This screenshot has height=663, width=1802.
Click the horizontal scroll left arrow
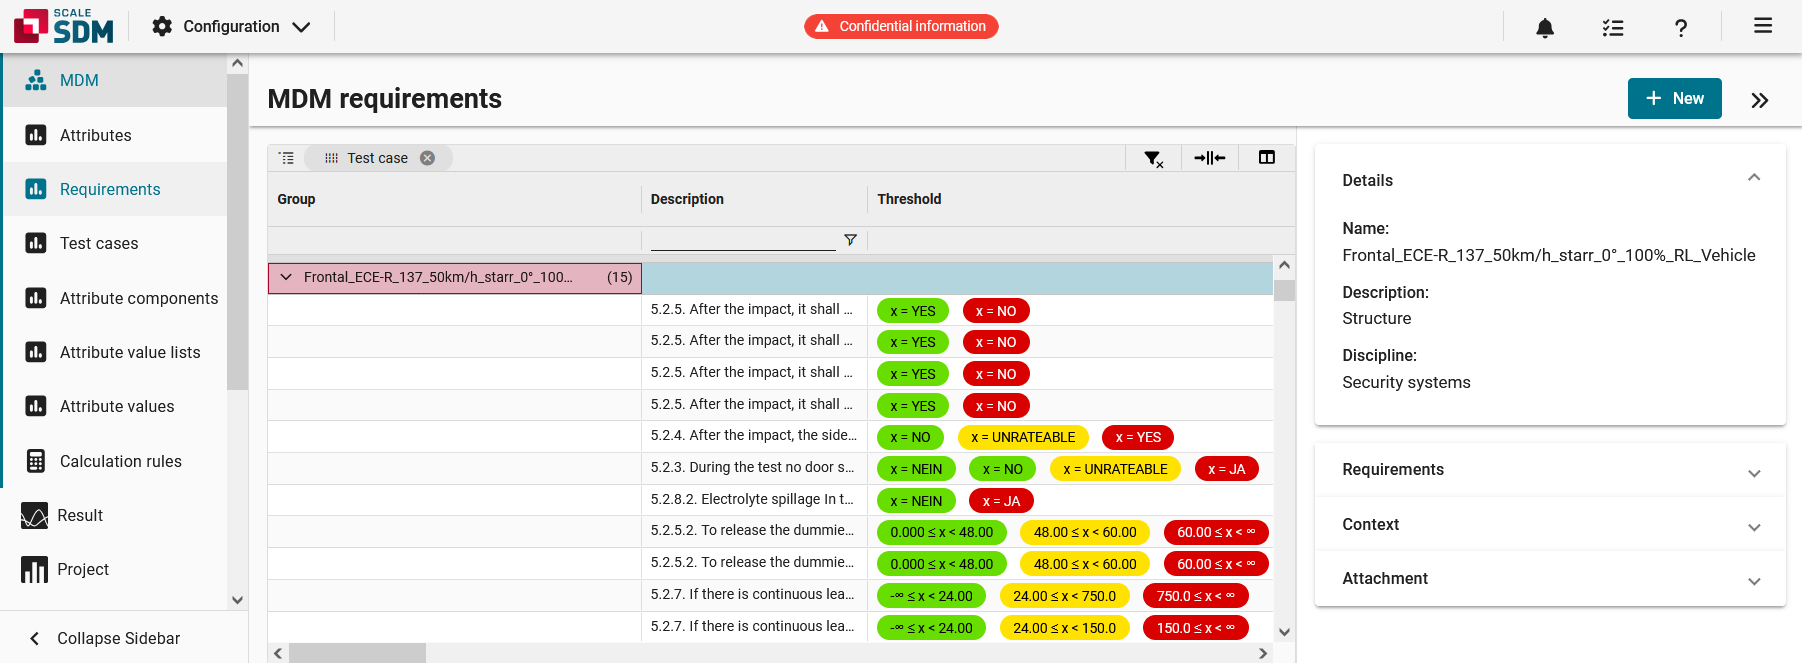[278, 653]
